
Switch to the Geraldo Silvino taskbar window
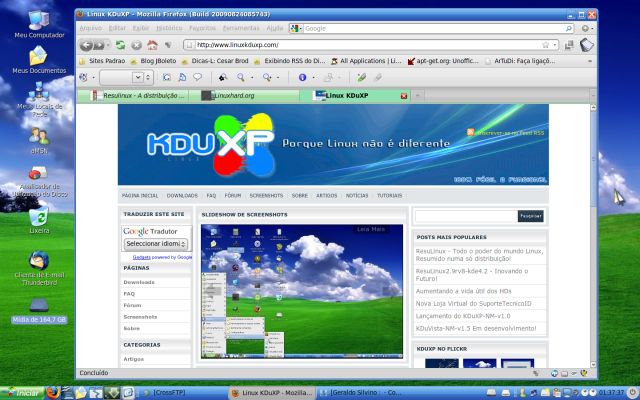(361, 393)
